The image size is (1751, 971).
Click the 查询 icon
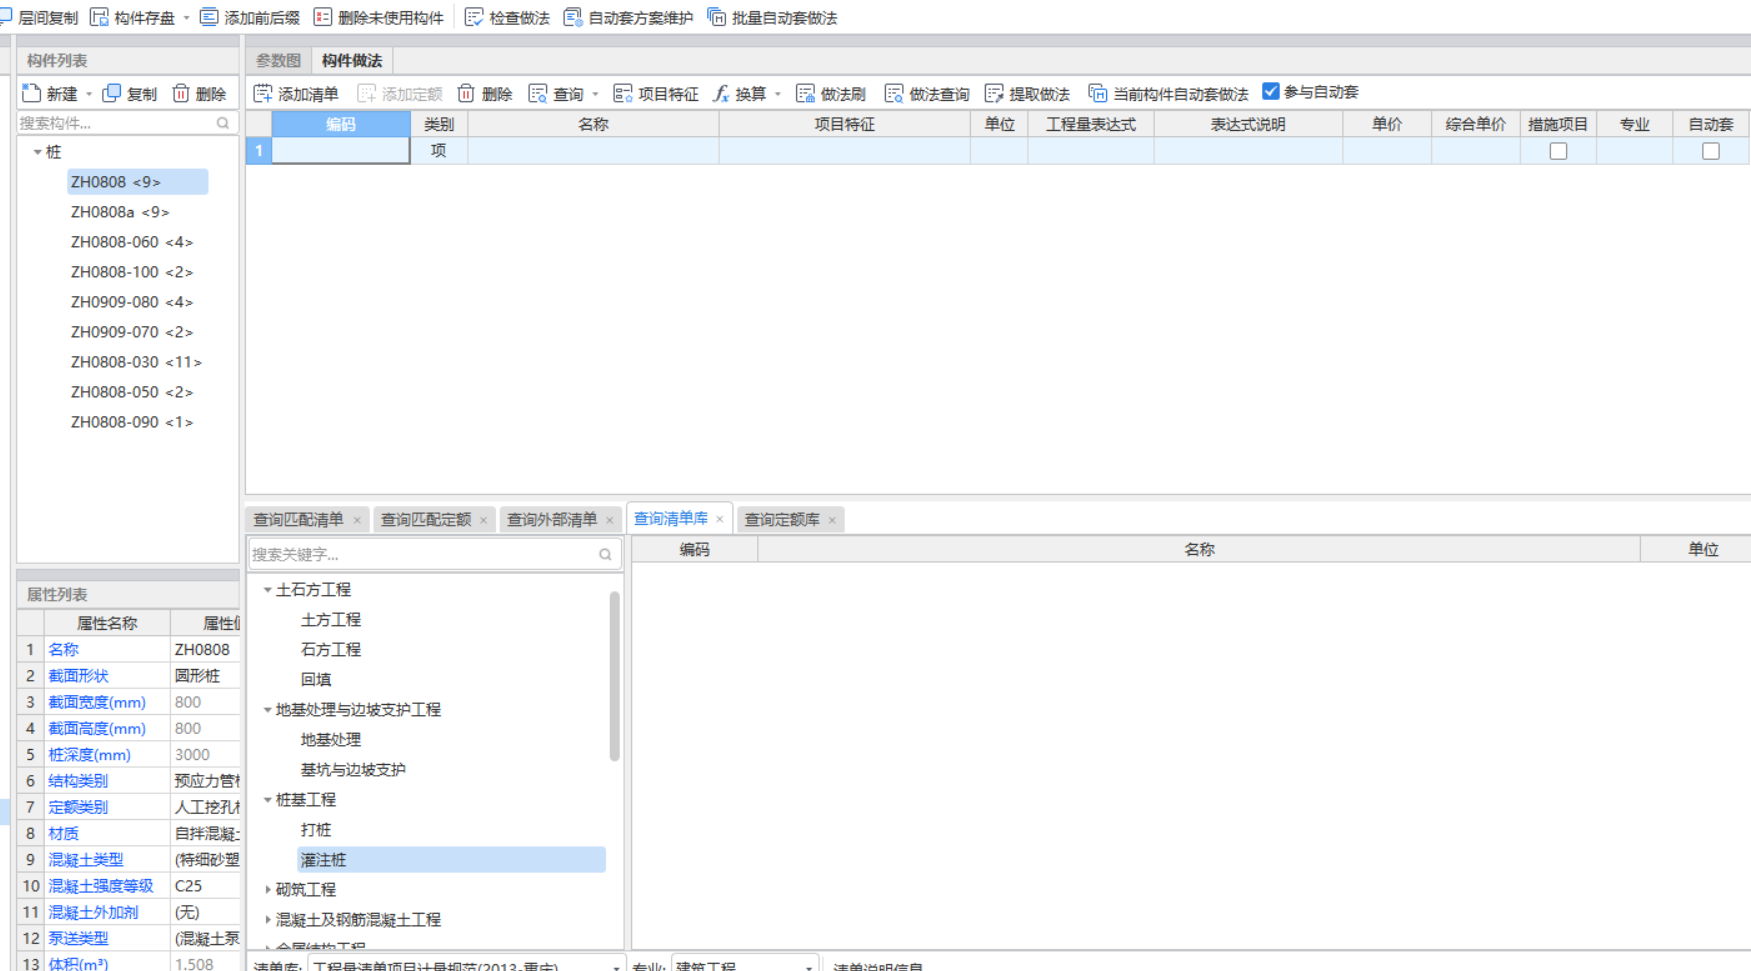[538, 93]
